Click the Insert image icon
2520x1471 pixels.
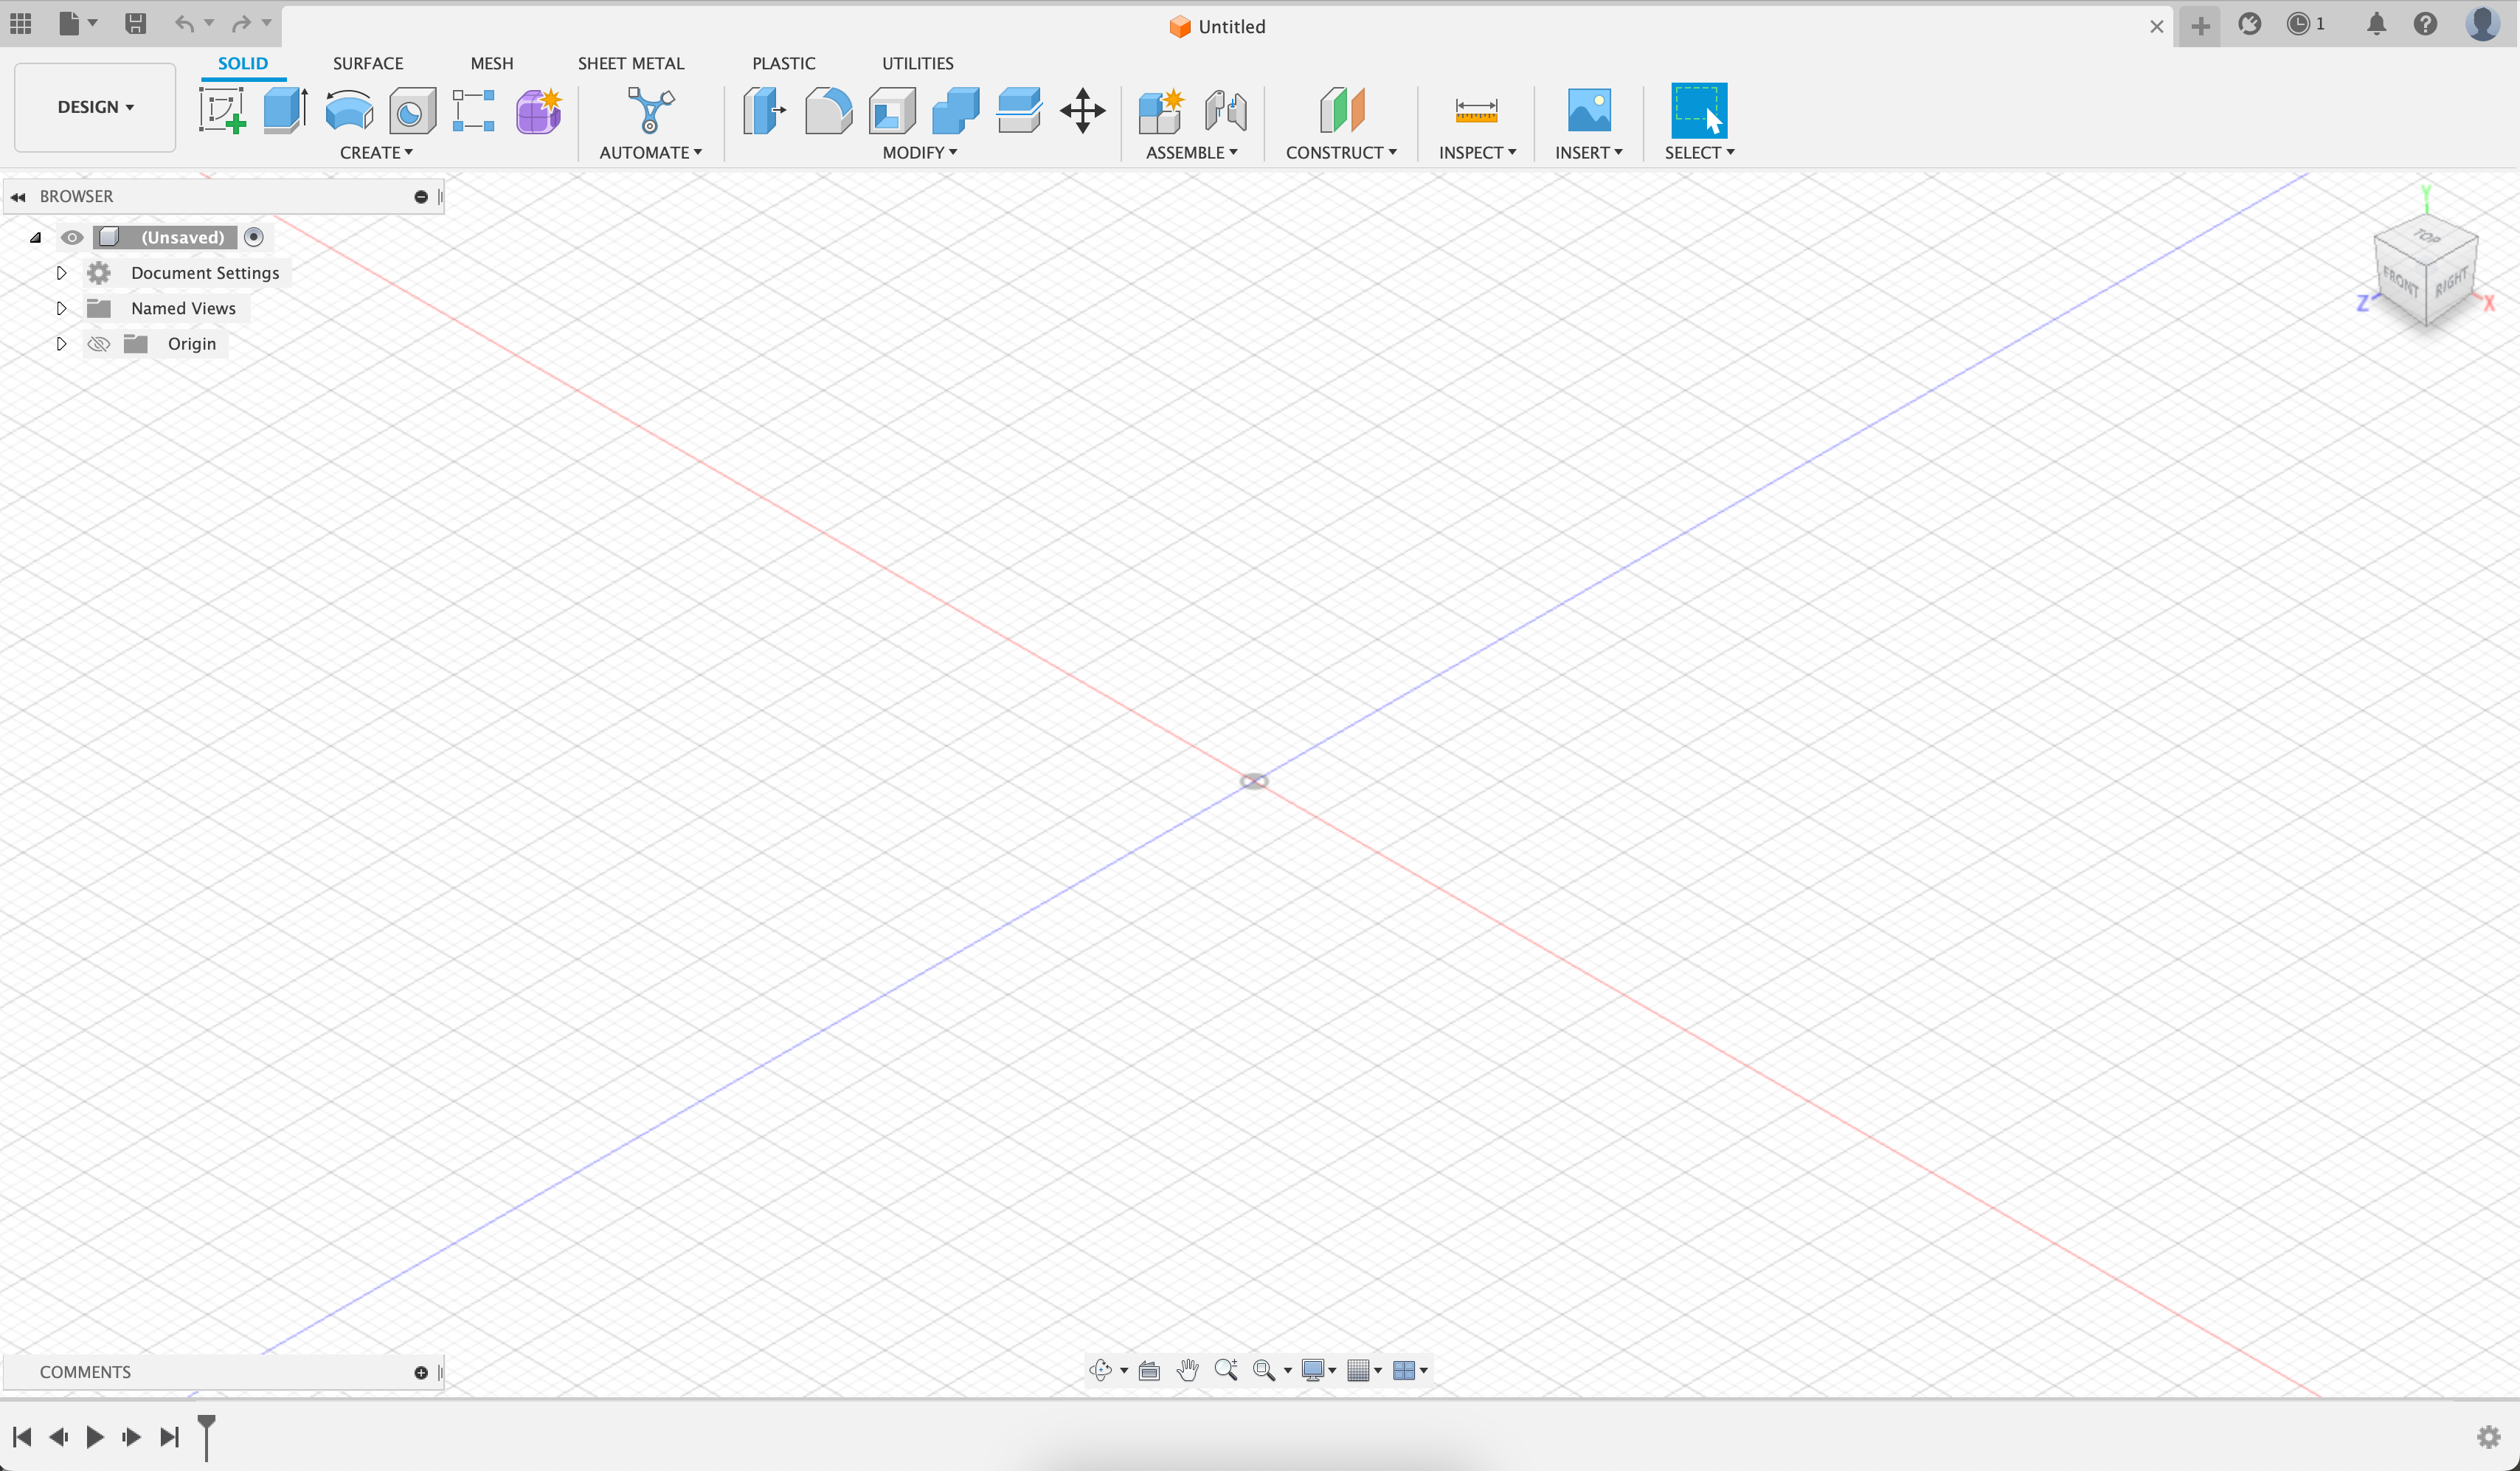pyautogui.click(x=1588, y=110)
